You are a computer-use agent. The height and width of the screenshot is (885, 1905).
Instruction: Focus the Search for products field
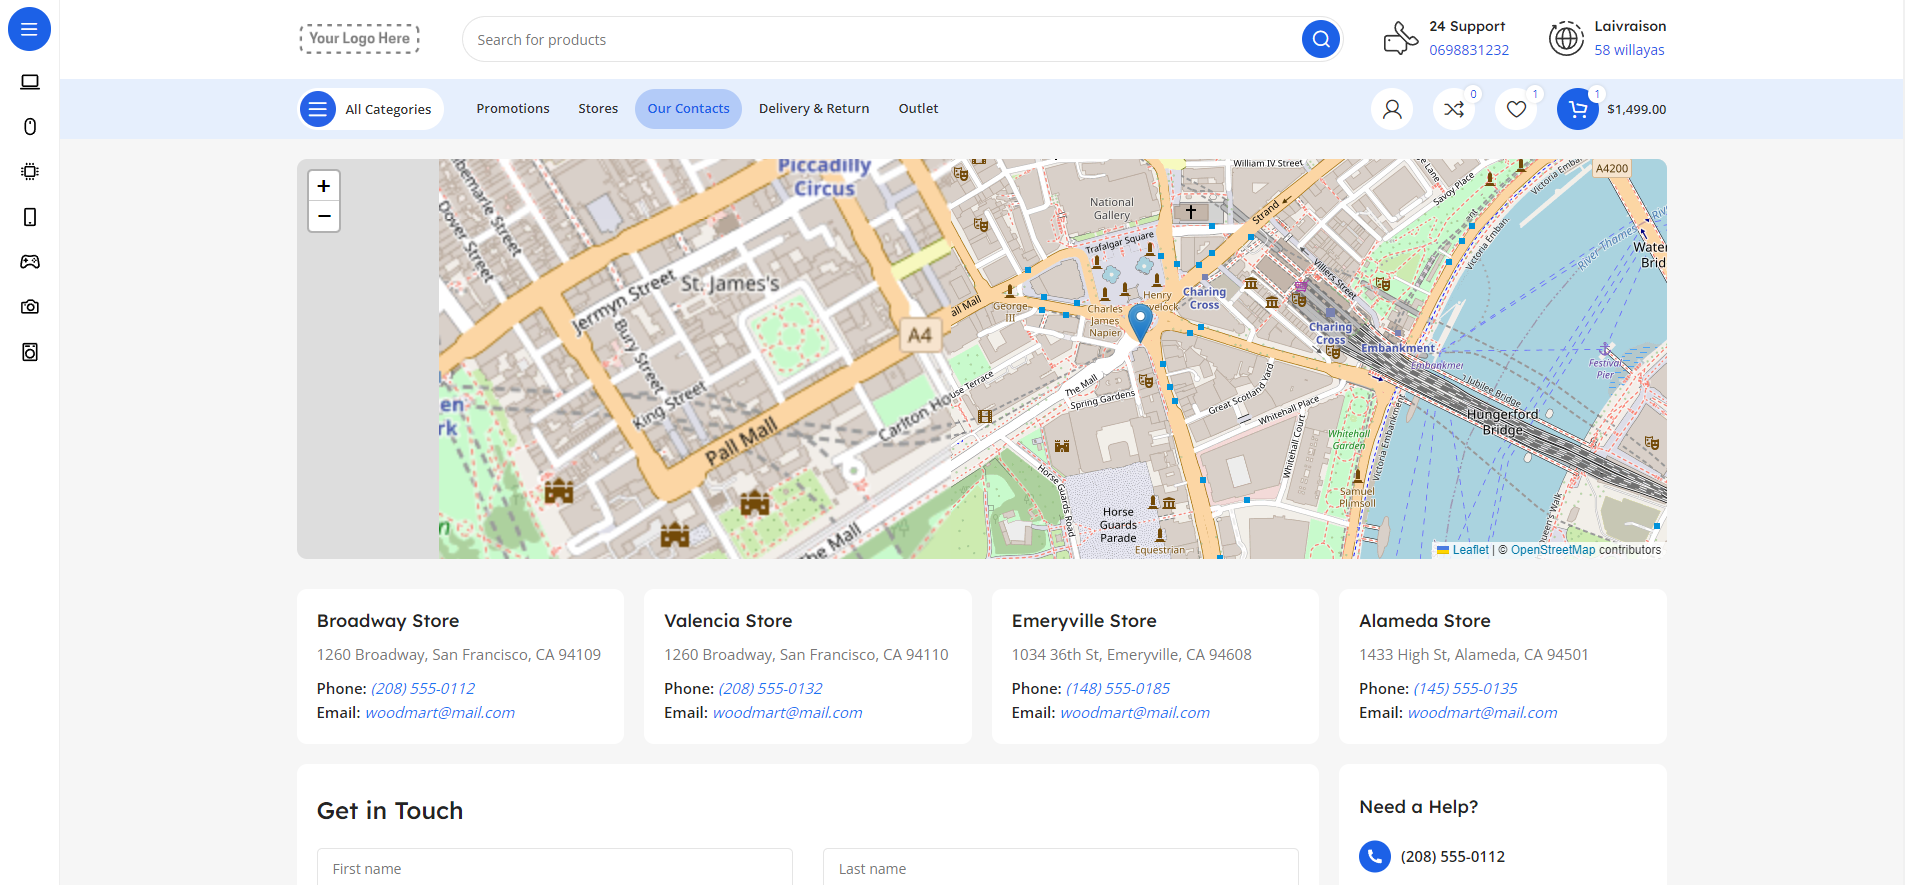[880, 40]
